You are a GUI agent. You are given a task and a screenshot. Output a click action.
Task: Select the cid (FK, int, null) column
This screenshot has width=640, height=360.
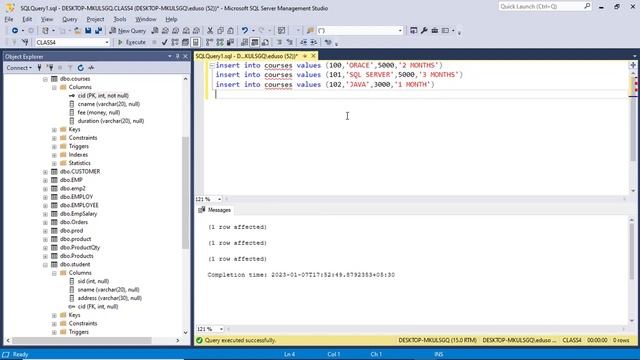(x=98, y=307)
